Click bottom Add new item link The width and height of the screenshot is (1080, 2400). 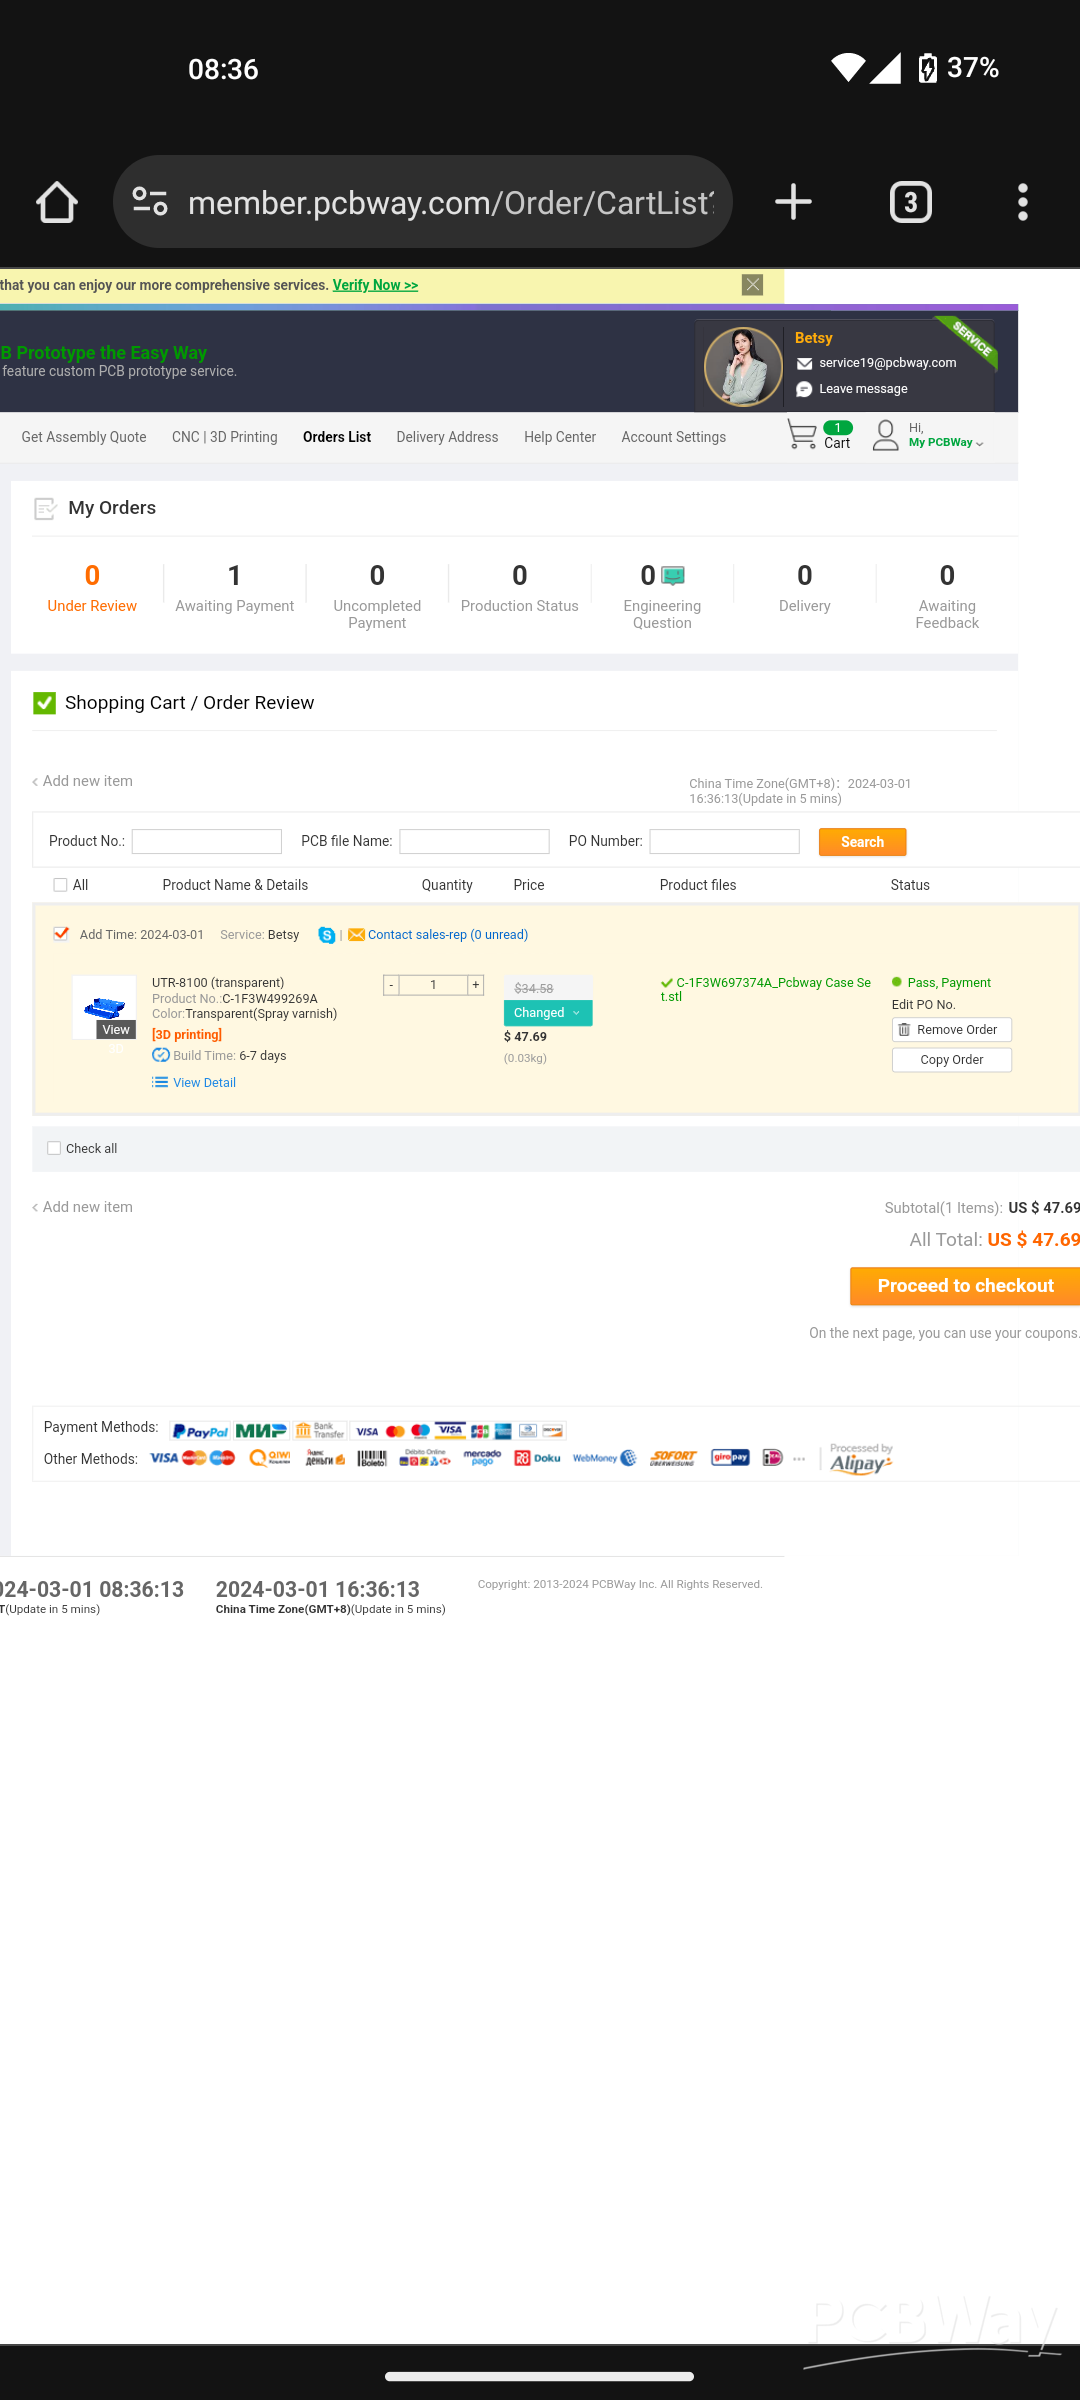tap(82, 1207)
